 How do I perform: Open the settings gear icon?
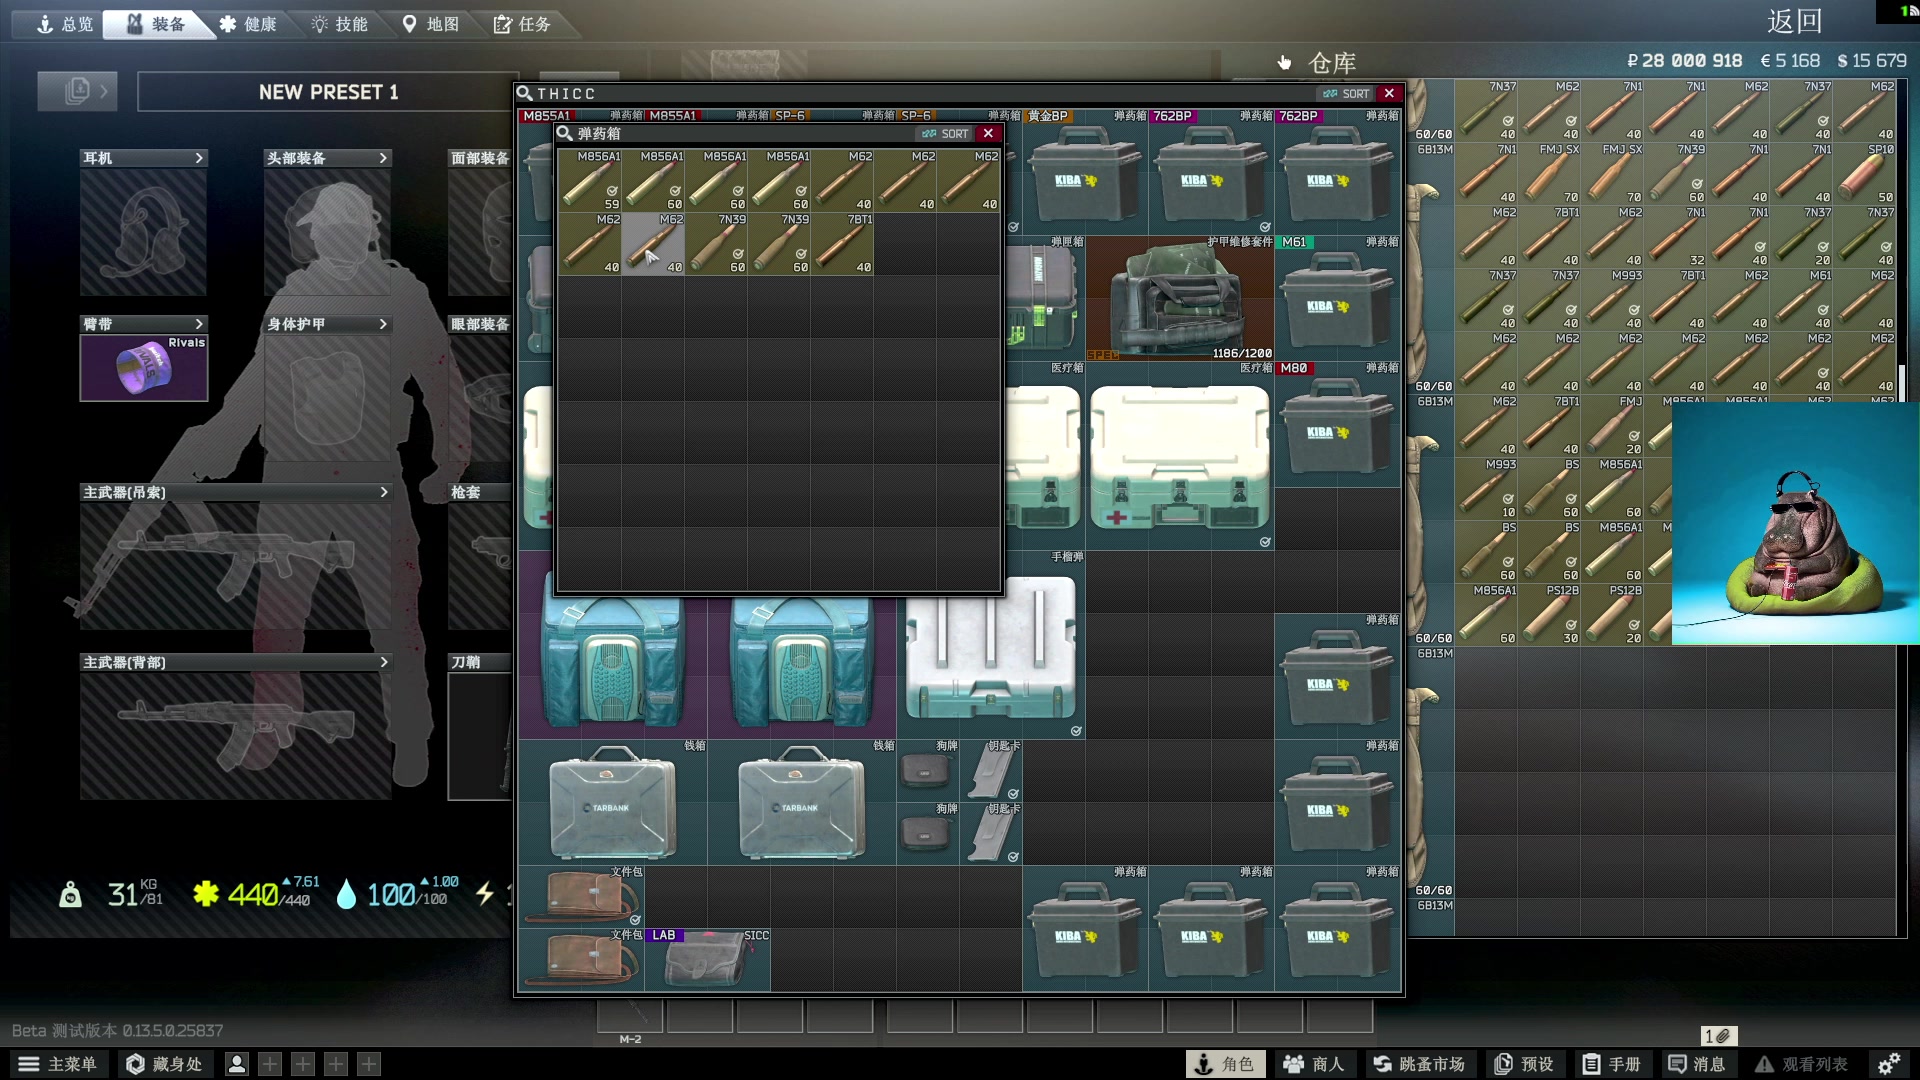tap(1888, 1064)
